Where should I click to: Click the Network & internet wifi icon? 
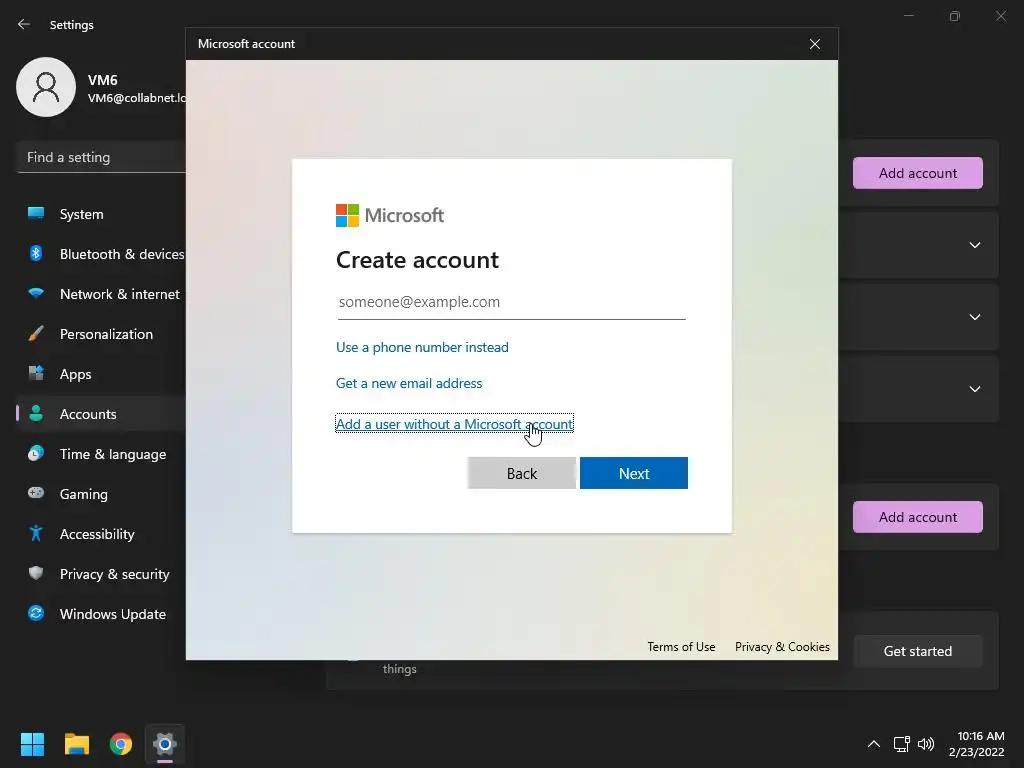coord(36,293)
